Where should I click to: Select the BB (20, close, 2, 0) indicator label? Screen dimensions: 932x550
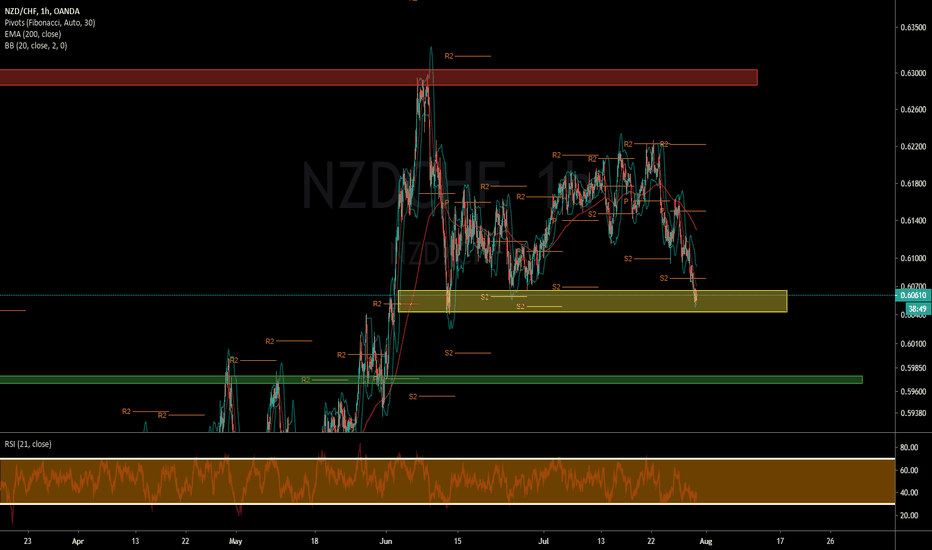pos(36,45)
